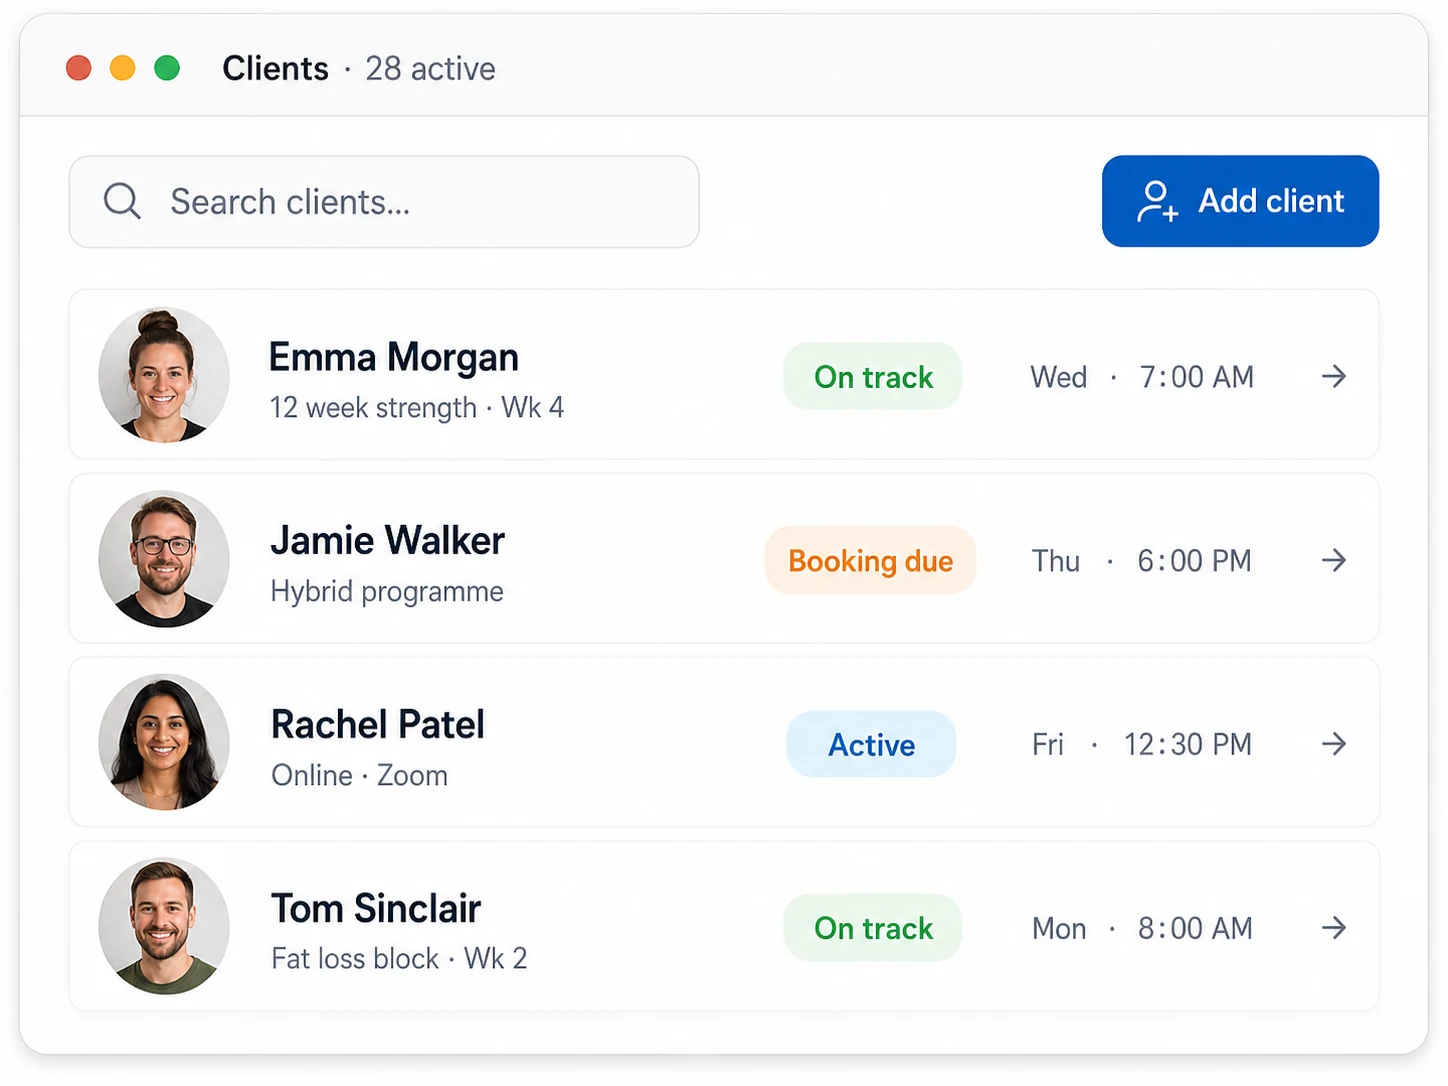This screenshot has width=1448, height=1086.
Task: Select Emma Morgan's On track badge
Action: (x=873, y=376)
